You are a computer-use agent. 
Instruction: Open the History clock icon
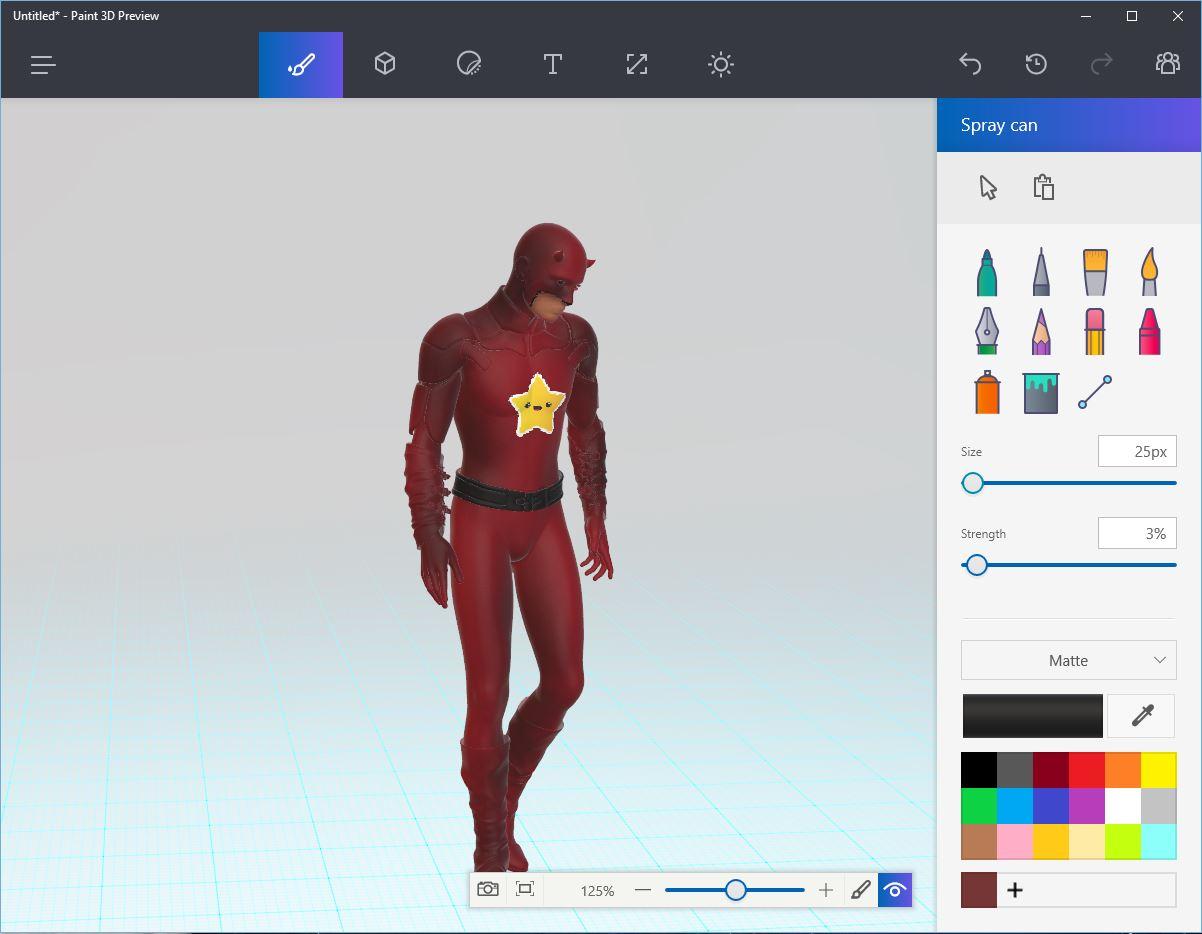(x=1036, y=64)
